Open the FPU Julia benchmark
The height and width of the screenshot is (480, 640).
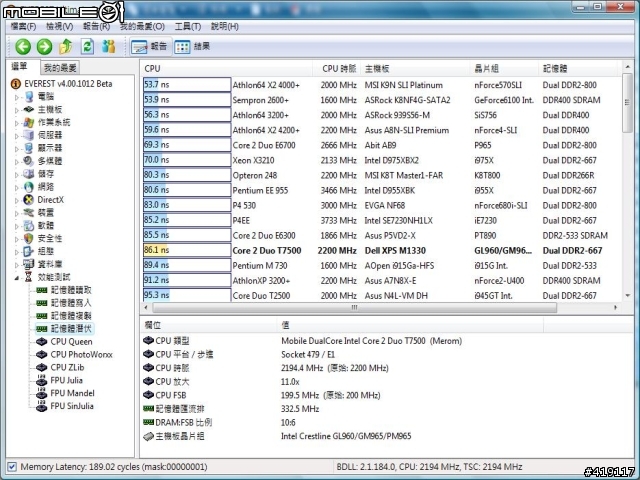pyautogui.click(x=67, y=380)
